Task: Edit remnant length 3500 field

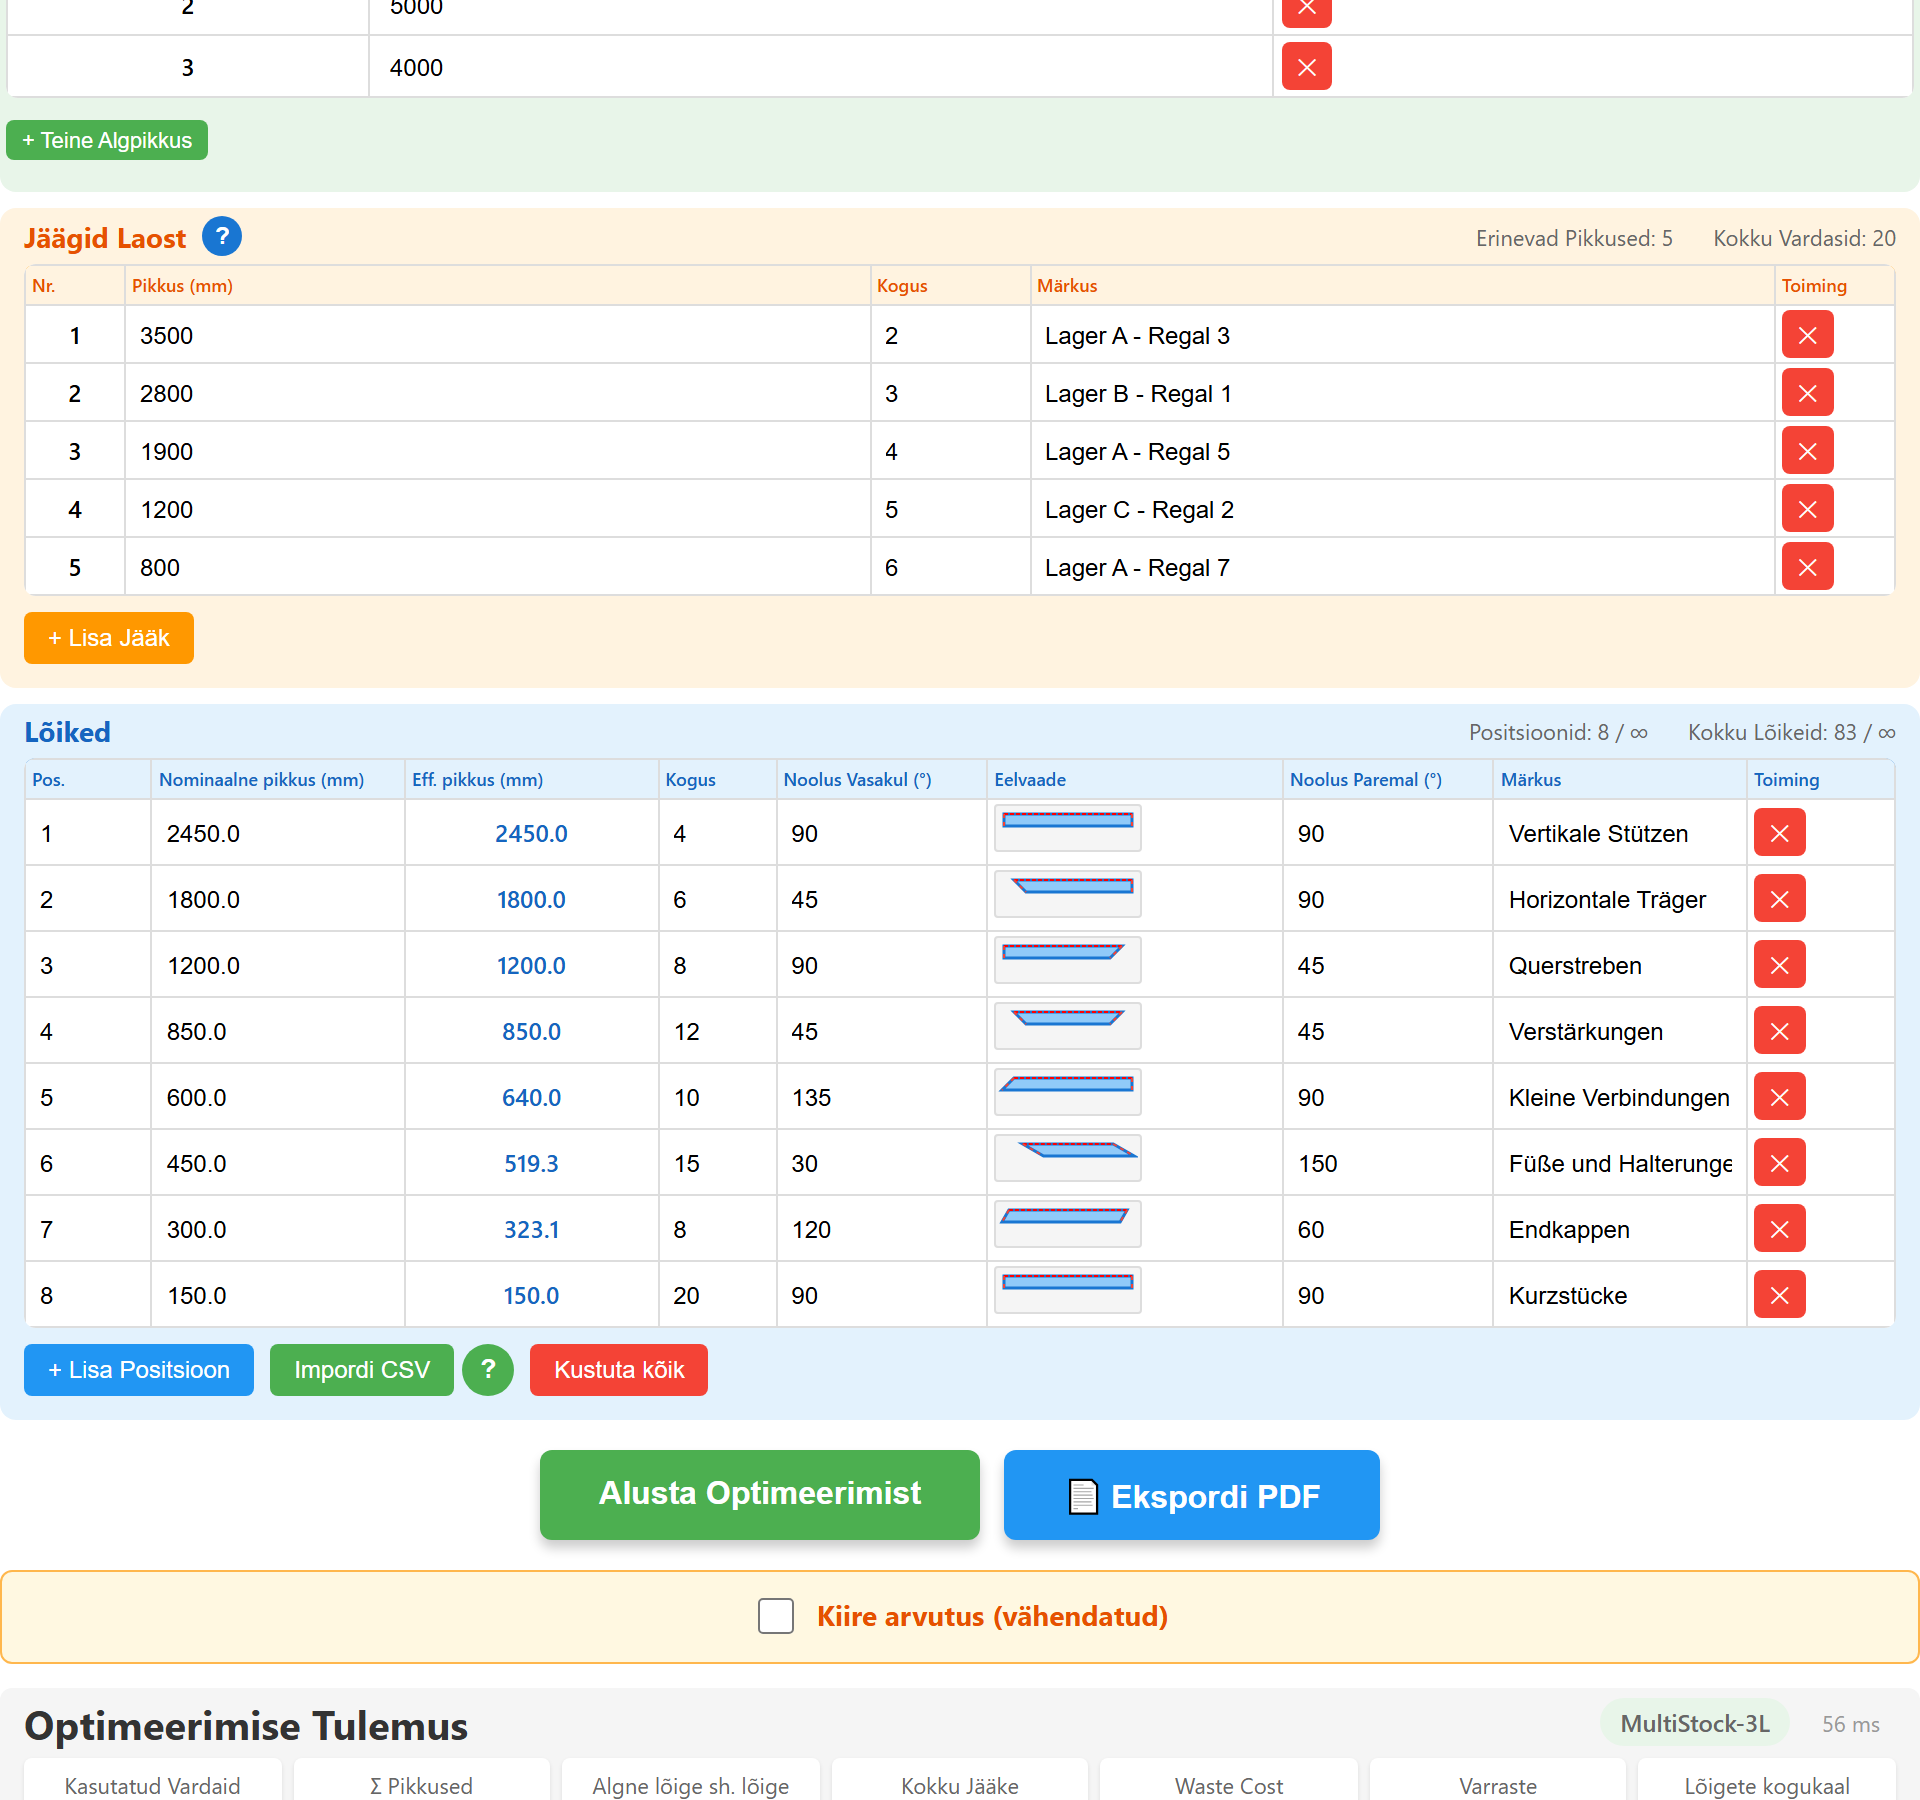Action: click(498, 335)
